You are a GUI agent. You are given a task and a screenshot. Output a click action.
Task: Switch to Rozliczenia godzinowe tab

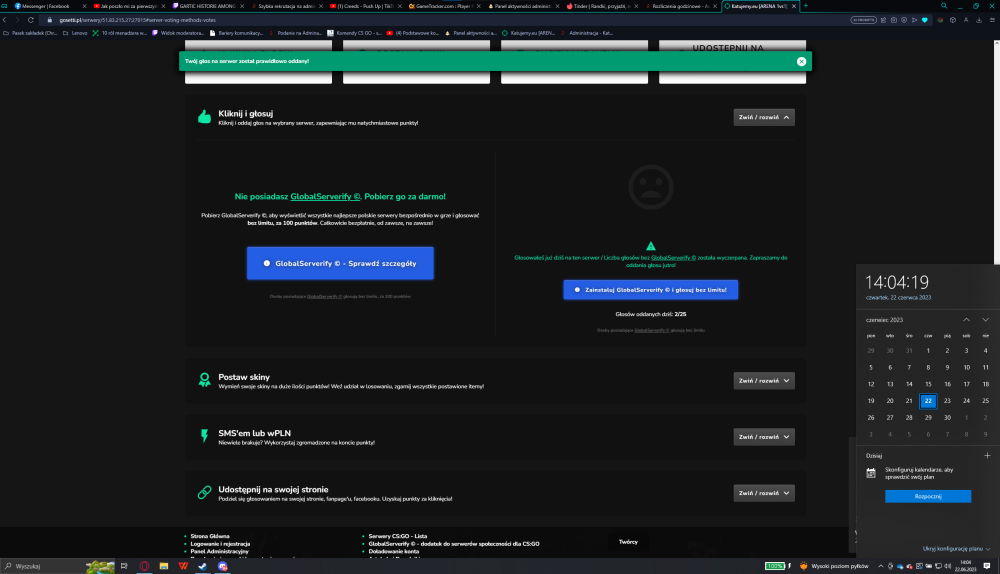[680, 6]
